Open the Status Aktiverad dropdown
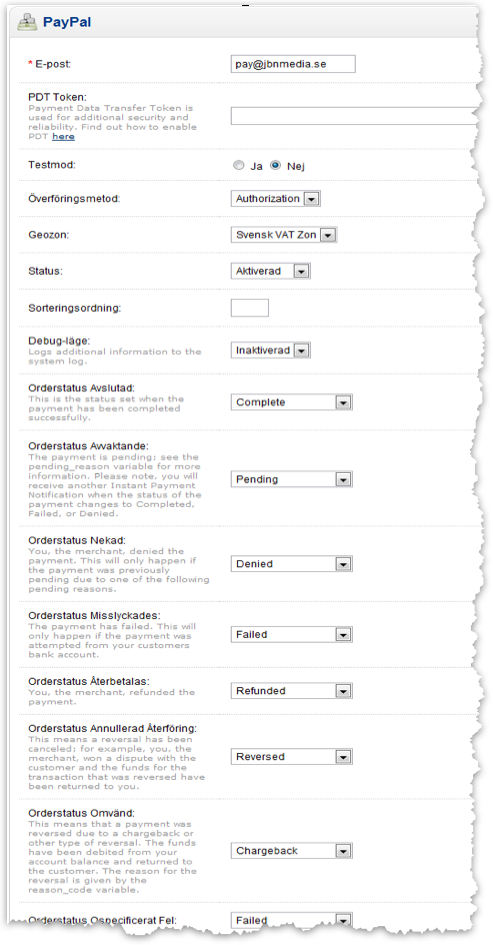 coord(271,271)
